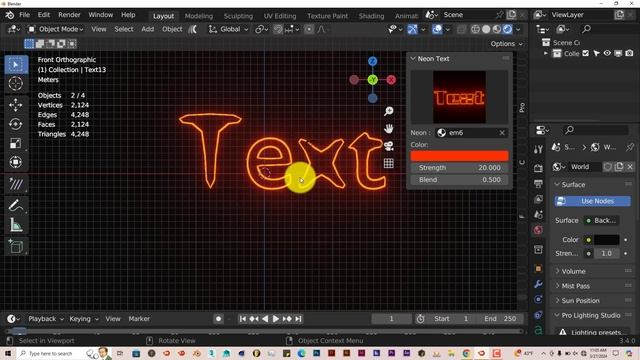Toggle proportional editing in the header
The height and width of the screenshot is (360, 640).
click(309, 29)
